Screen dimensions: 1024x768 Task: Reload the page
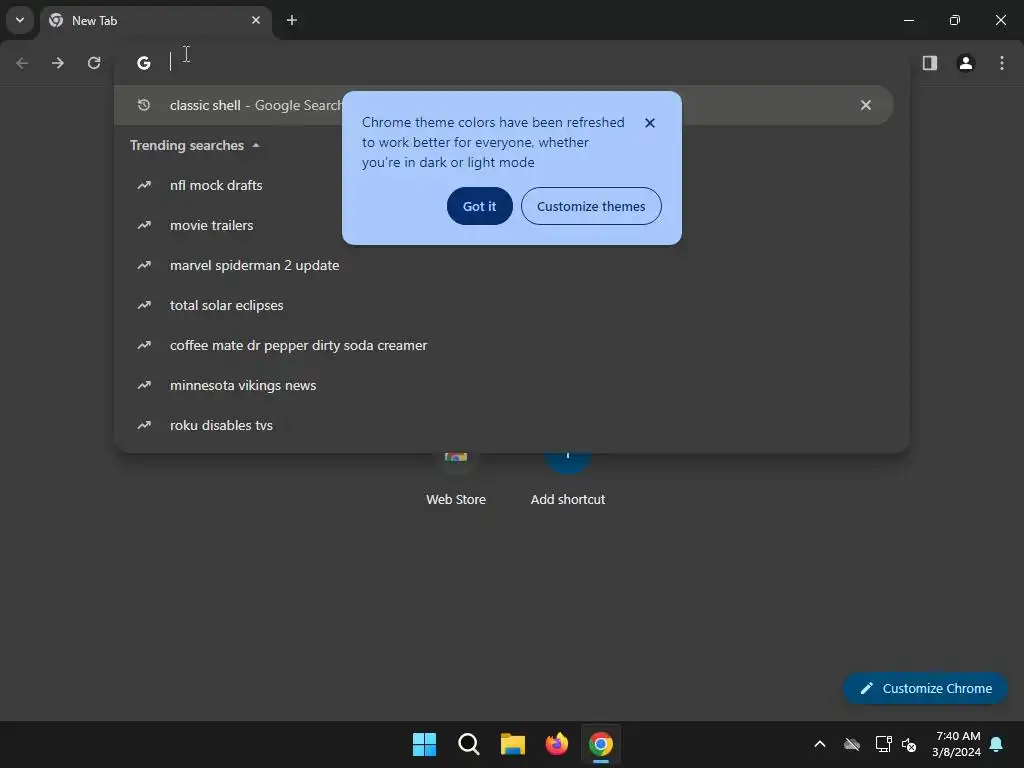point(94,63)
